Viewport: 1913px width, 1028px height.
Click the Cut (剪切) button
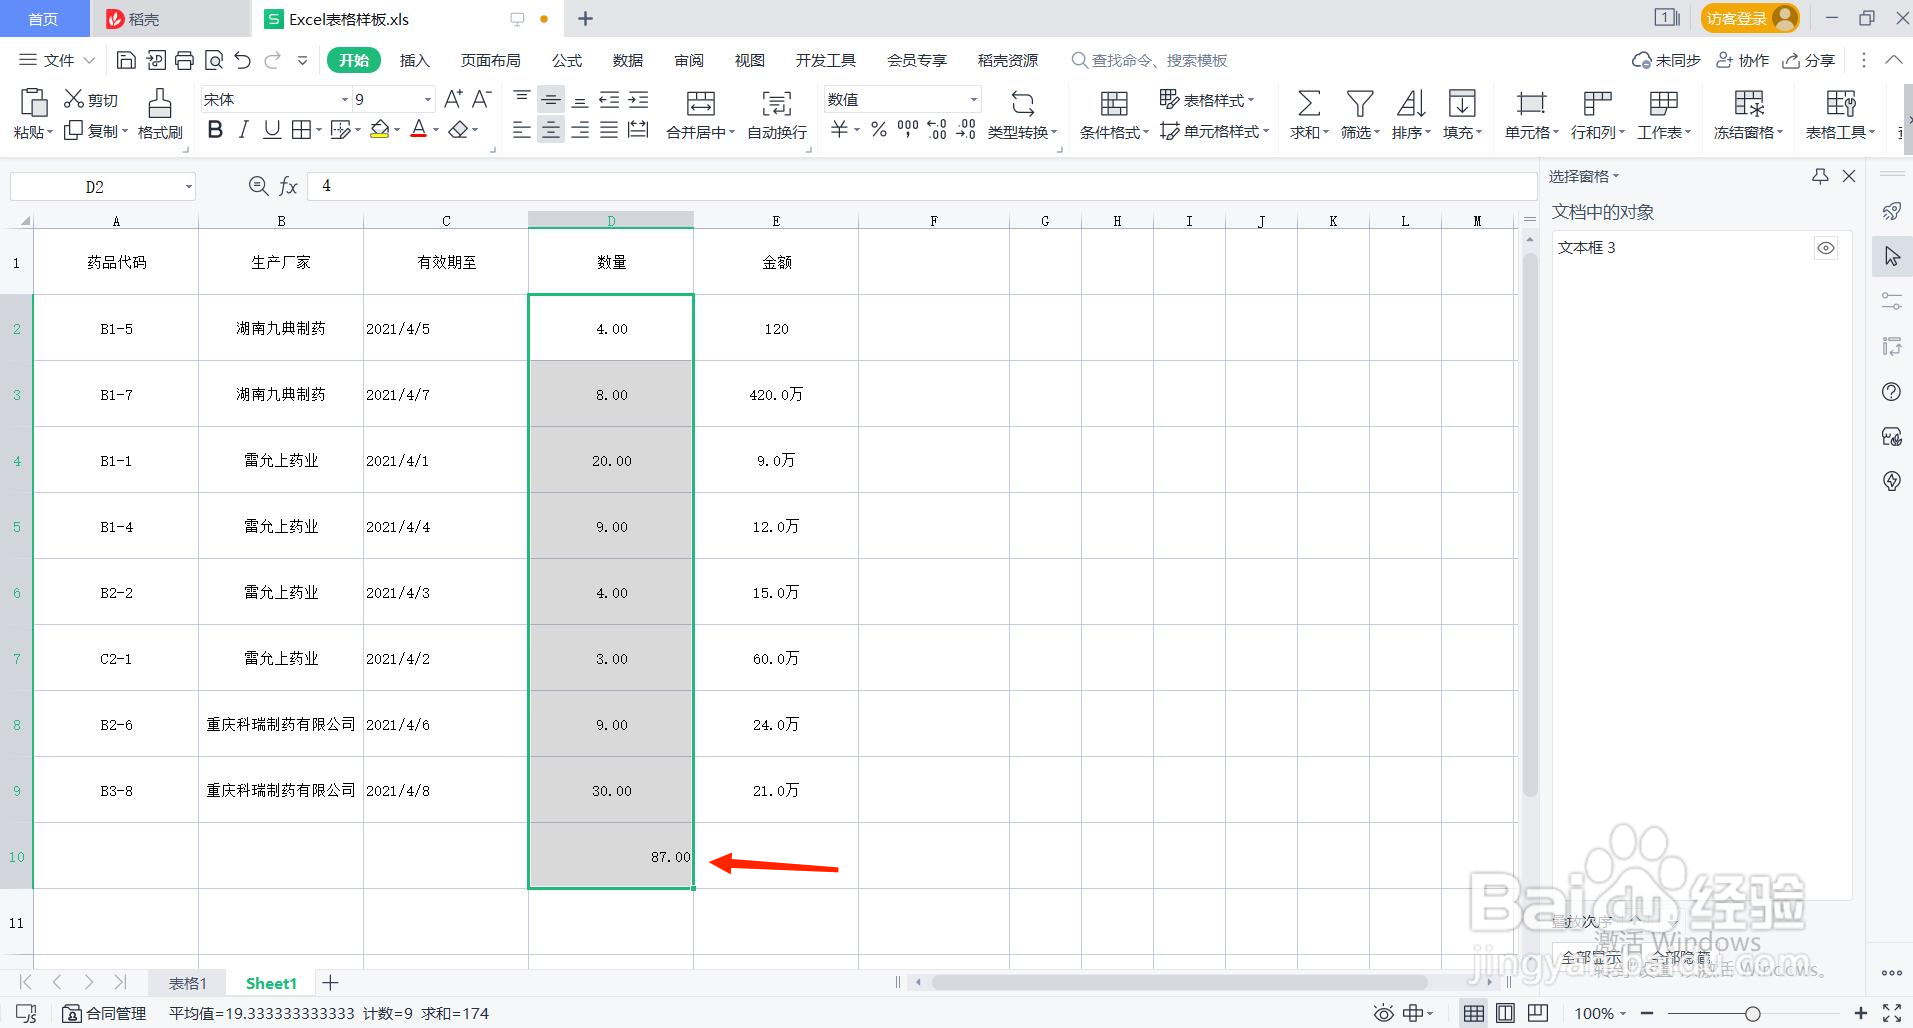coord(91,99)
